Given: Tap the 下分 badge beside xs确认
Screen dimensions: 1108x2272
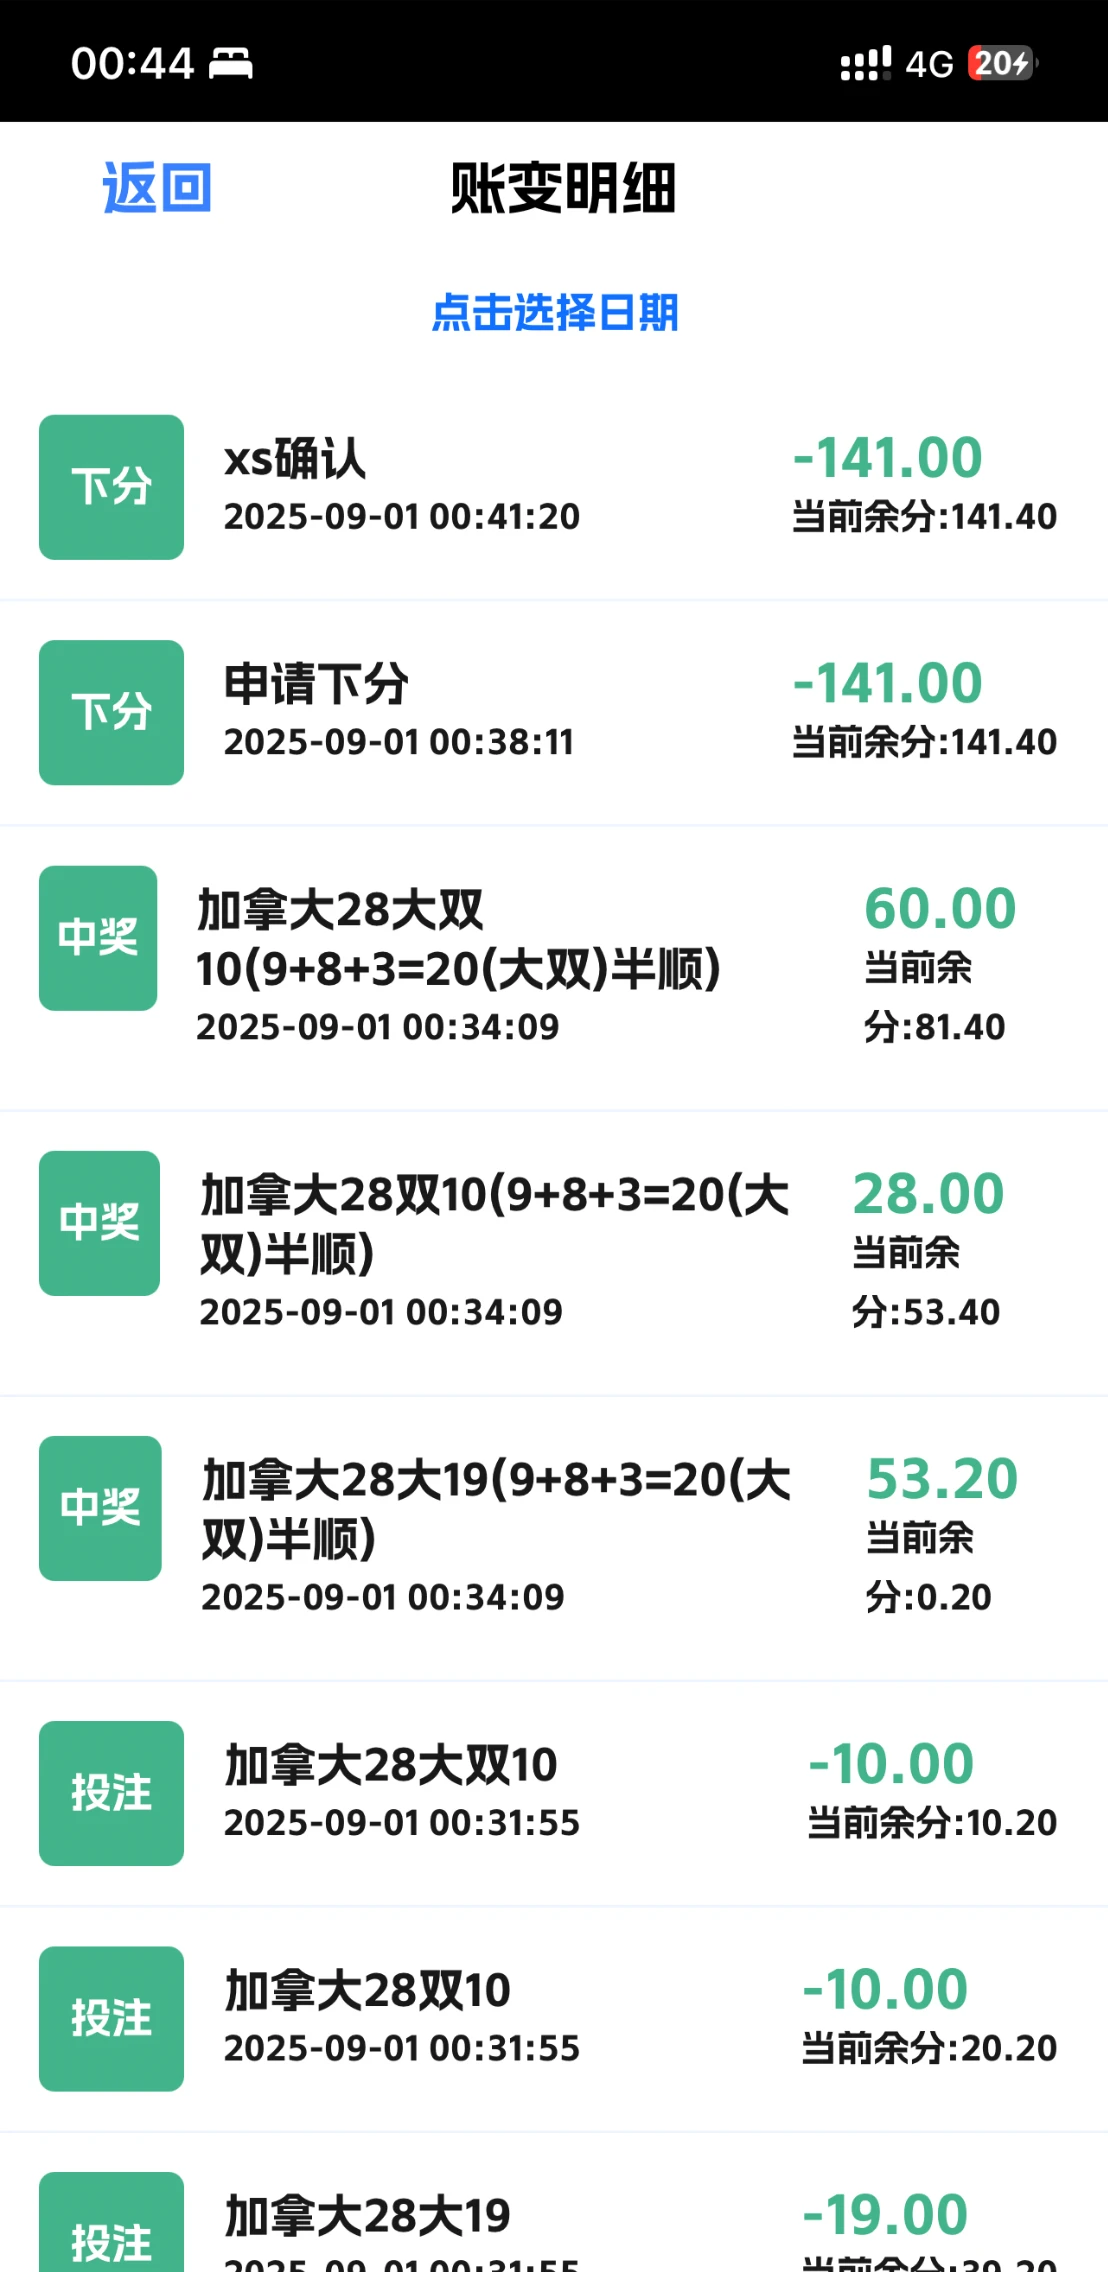Looking at the screenshot, I should (x=111, y=487).
